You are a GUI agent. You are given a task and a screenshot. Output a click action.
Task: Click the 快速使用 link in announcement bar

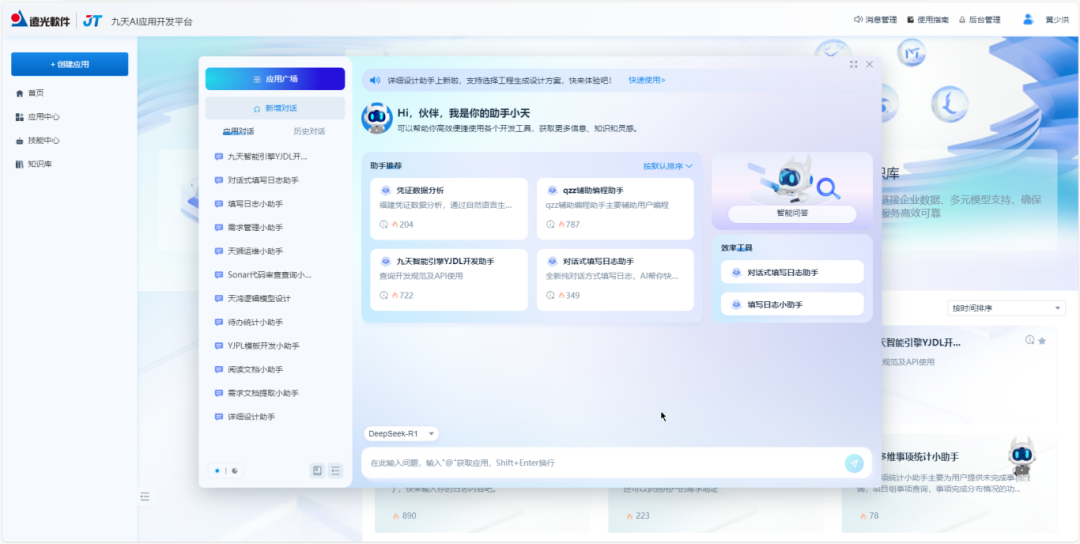click(x=646, y=80)
